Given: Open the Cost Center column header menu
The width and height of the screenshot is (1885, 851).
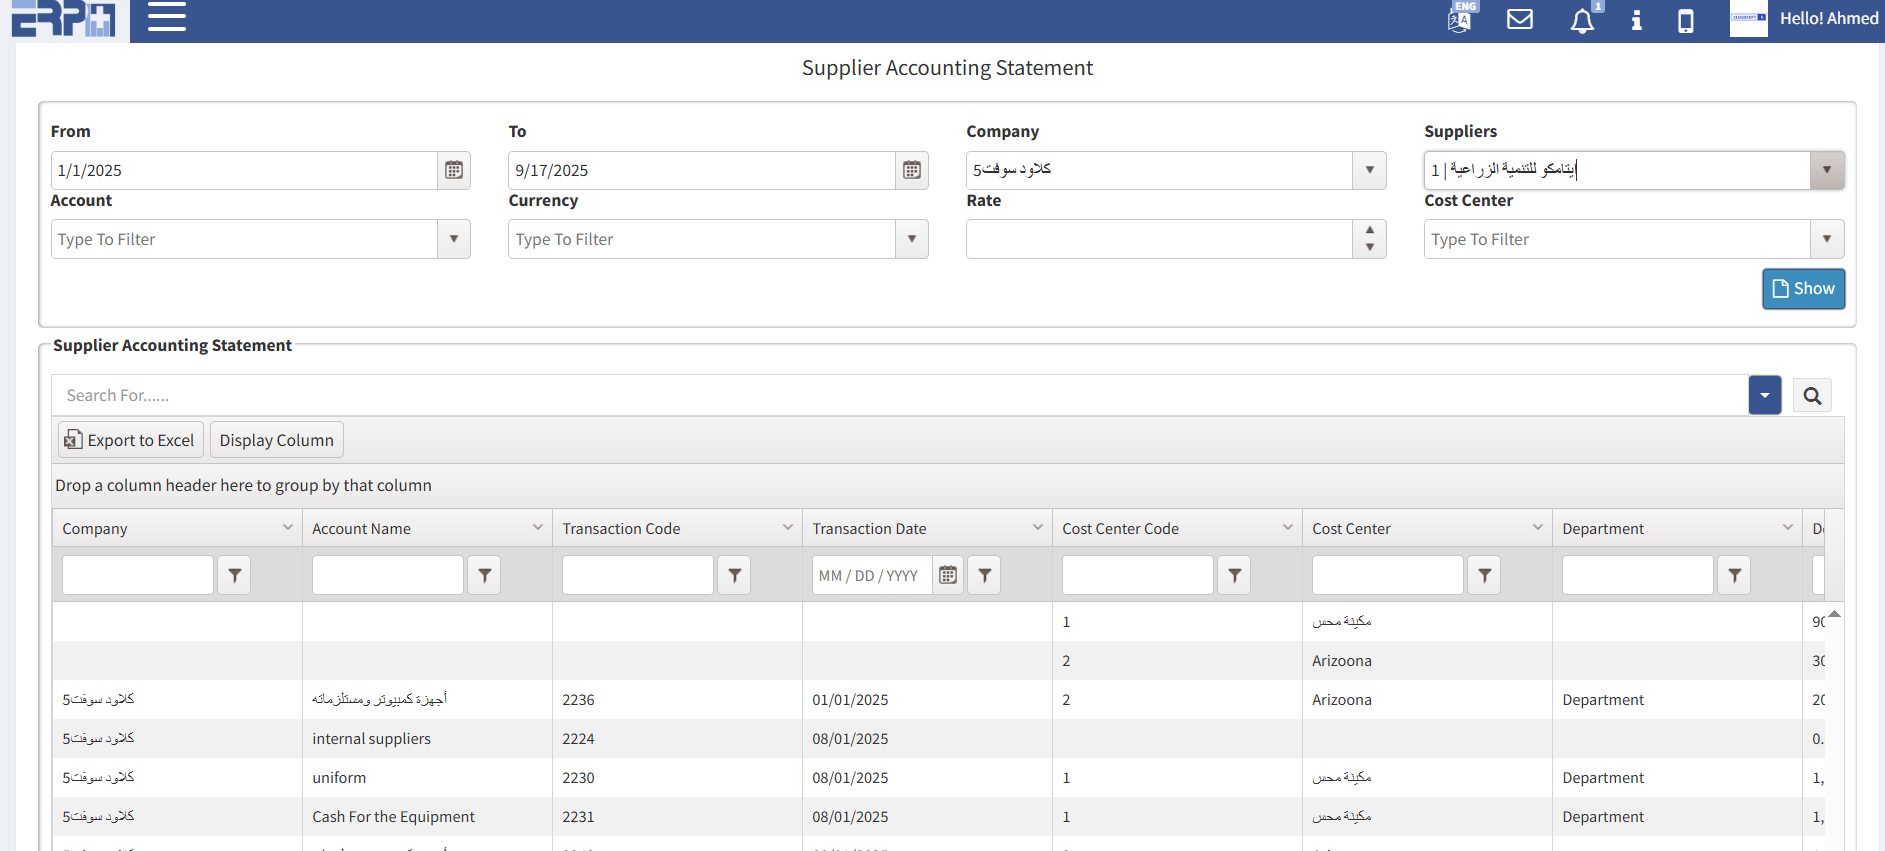Looking at the screenshot, I should click(1538, 528).
